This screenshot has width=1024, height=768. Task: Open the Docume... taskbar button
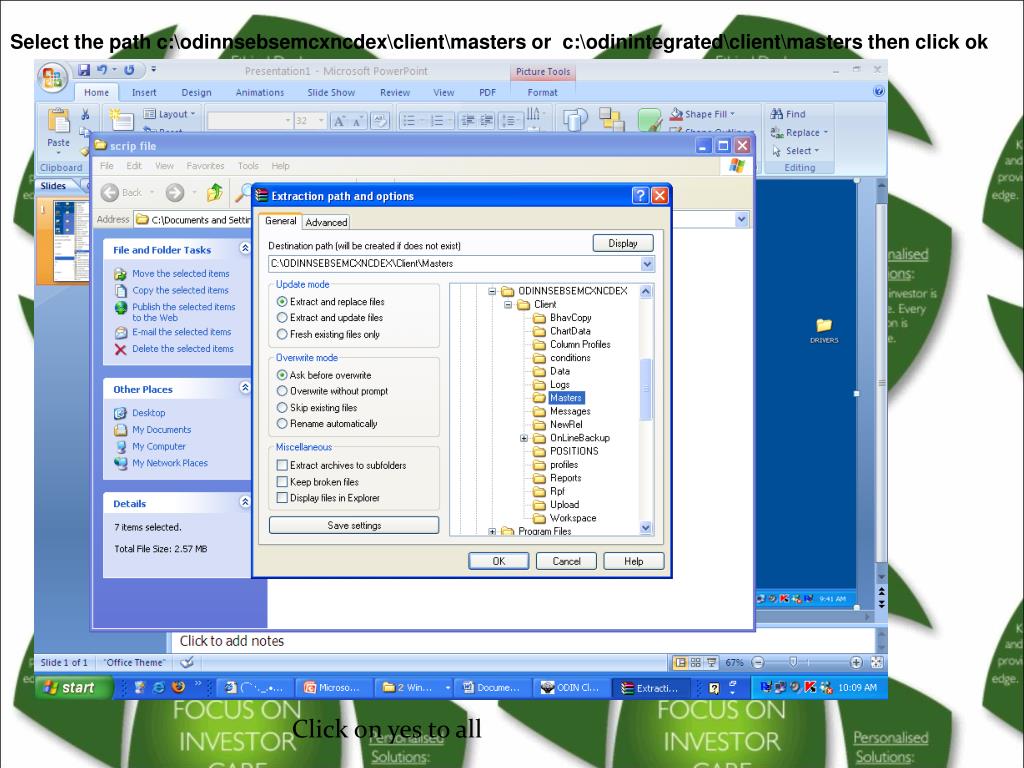point(493,688)
